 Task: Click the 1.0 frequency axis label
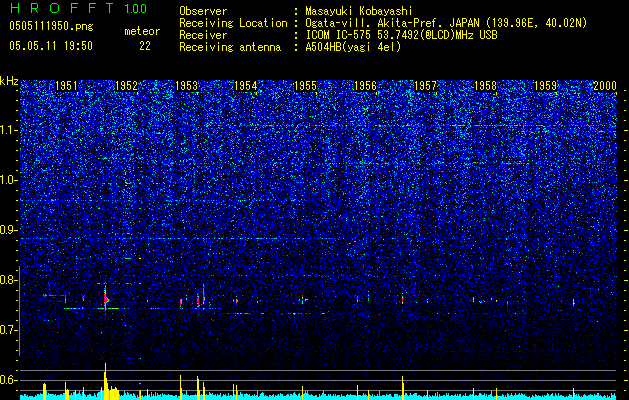point(8,180)
